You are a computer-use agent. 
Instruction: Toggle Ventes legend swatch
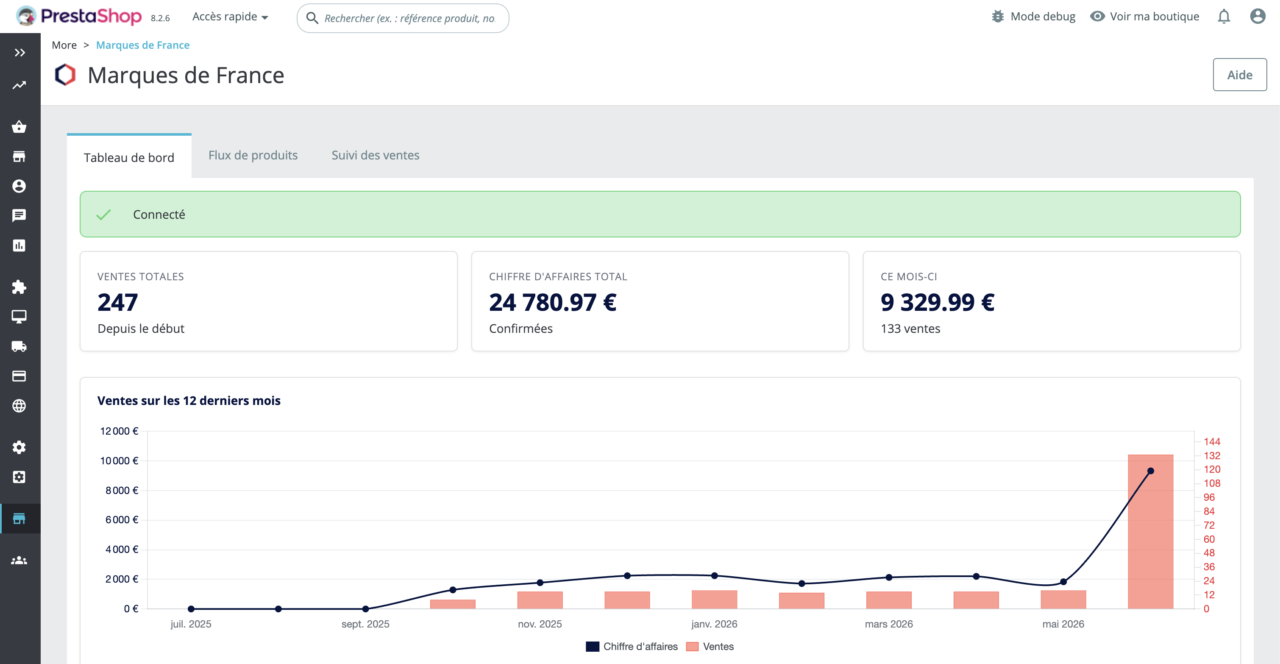coord(693,646)
